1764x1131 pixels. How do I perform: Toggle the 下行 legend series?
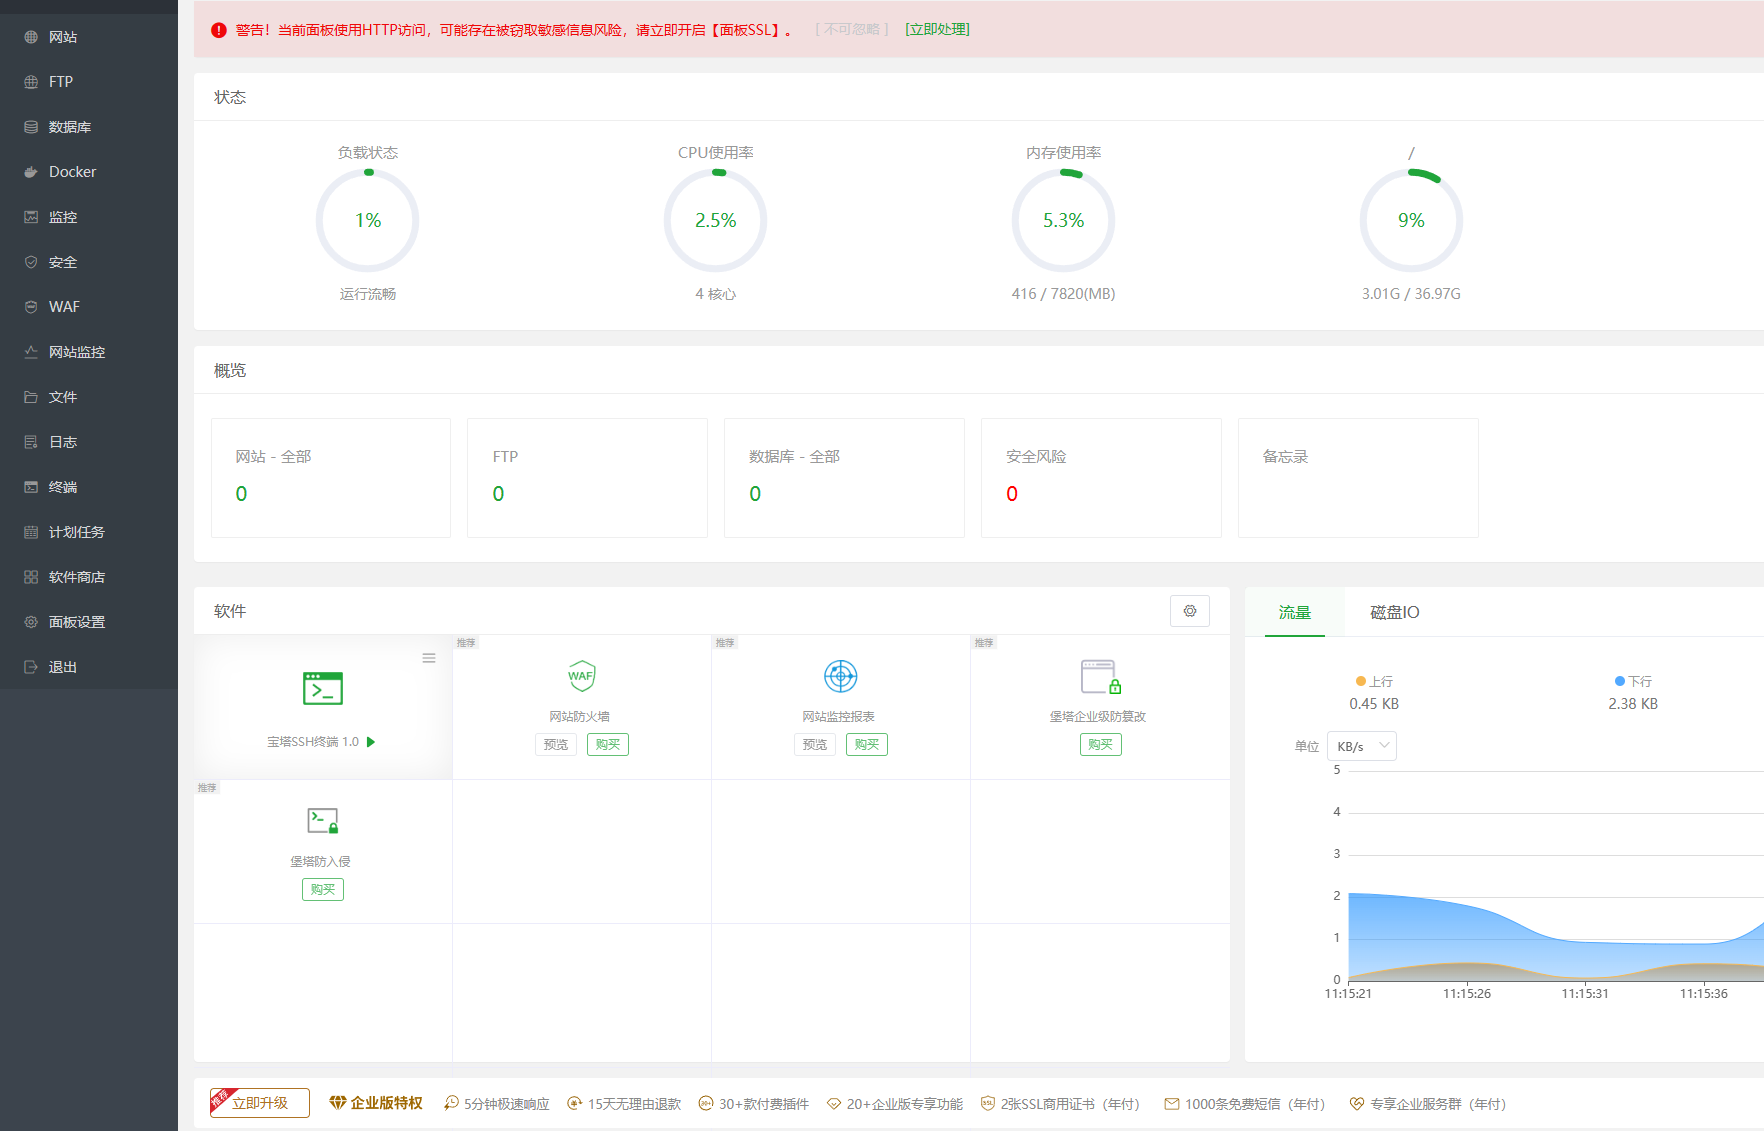tap(1633, 681)
